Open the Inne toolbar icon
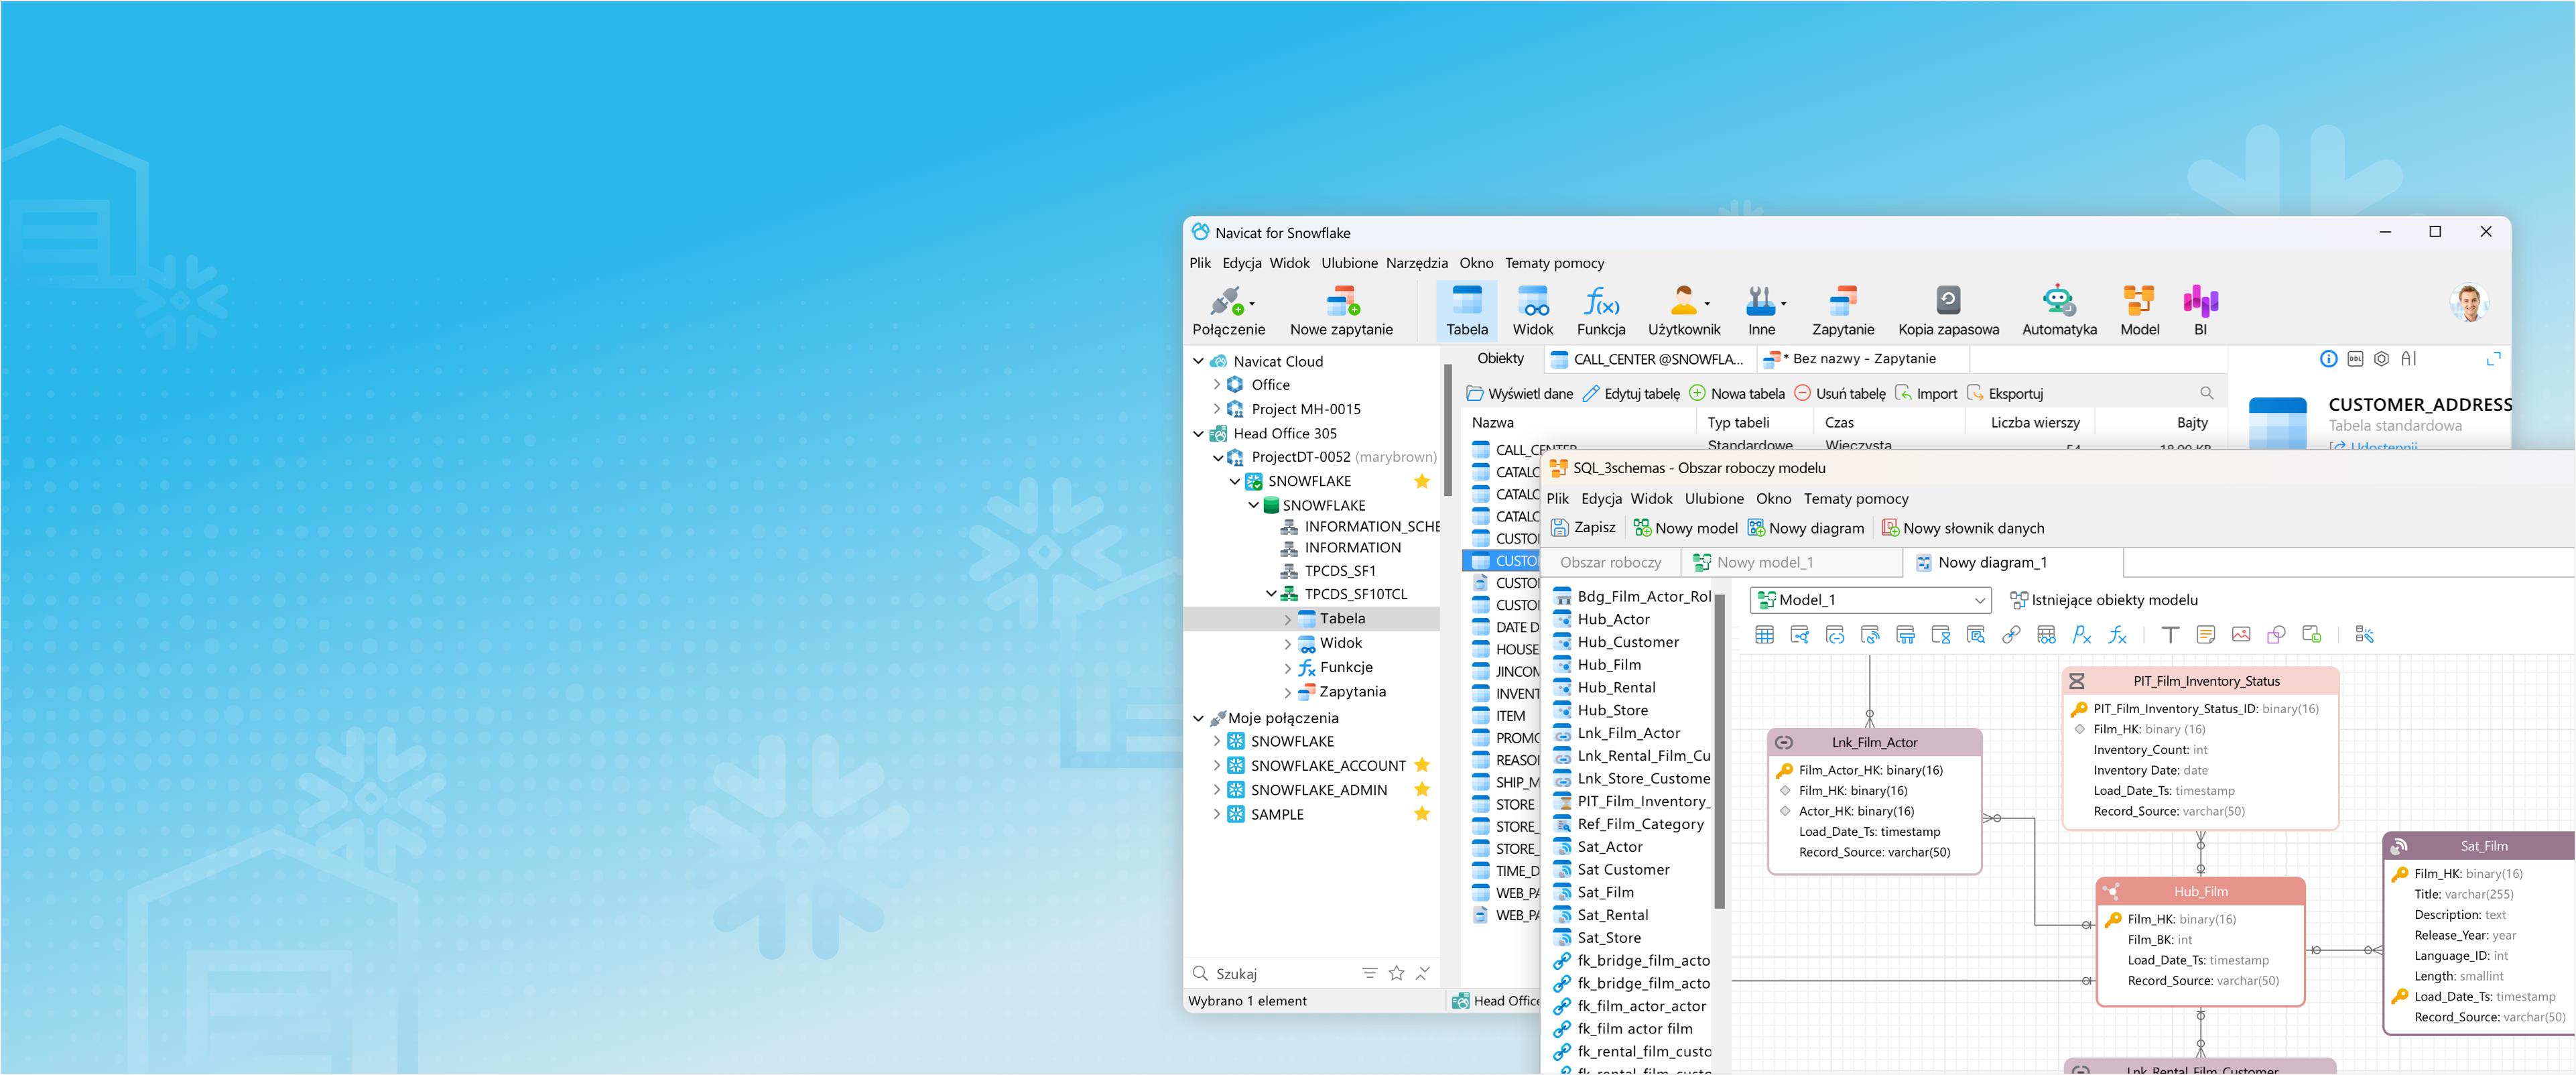Screen dimensions: 2576x1075 click(x=1762, y=311)
